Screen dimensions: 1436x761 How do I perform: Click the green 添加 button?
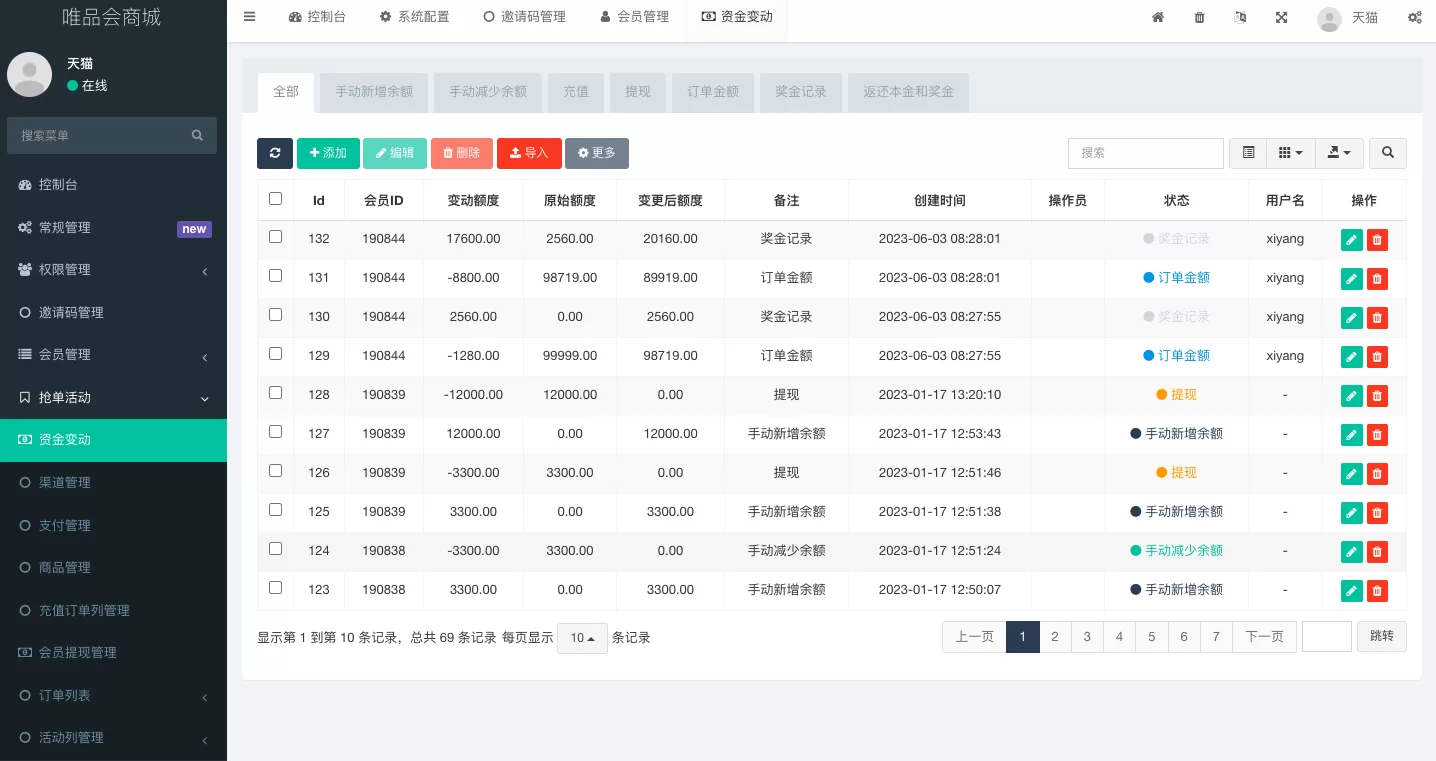tap(328, 153)
